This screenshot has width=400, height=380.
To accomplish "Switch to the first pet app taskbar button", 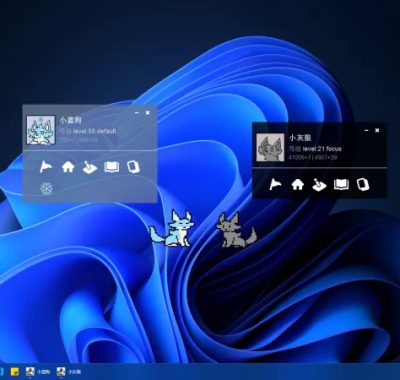I will 38,372.
